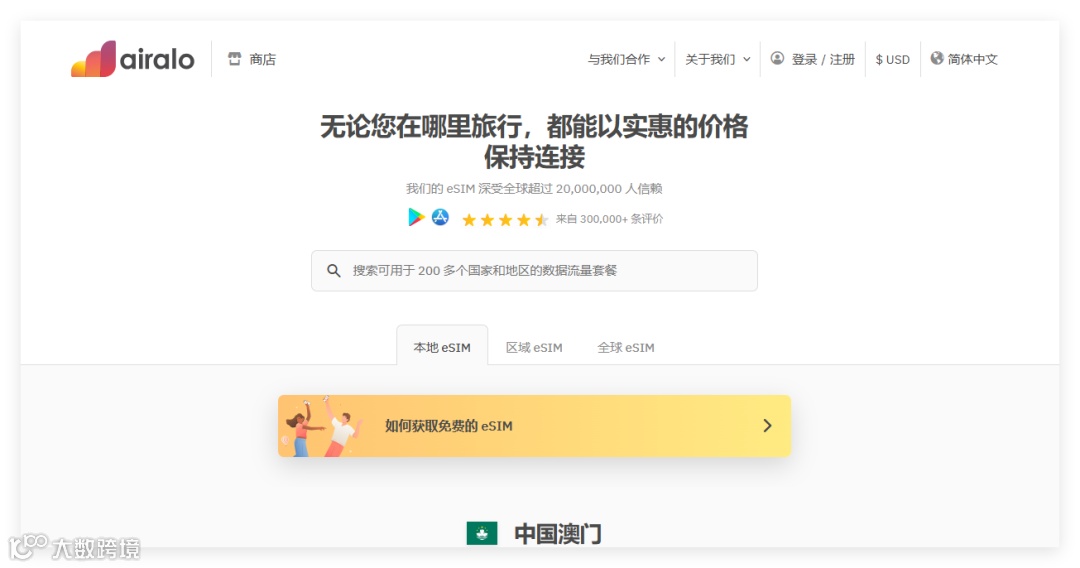Open the 商店 store link
Viewport: 1080px width, 568px height.
coord(251,59)
